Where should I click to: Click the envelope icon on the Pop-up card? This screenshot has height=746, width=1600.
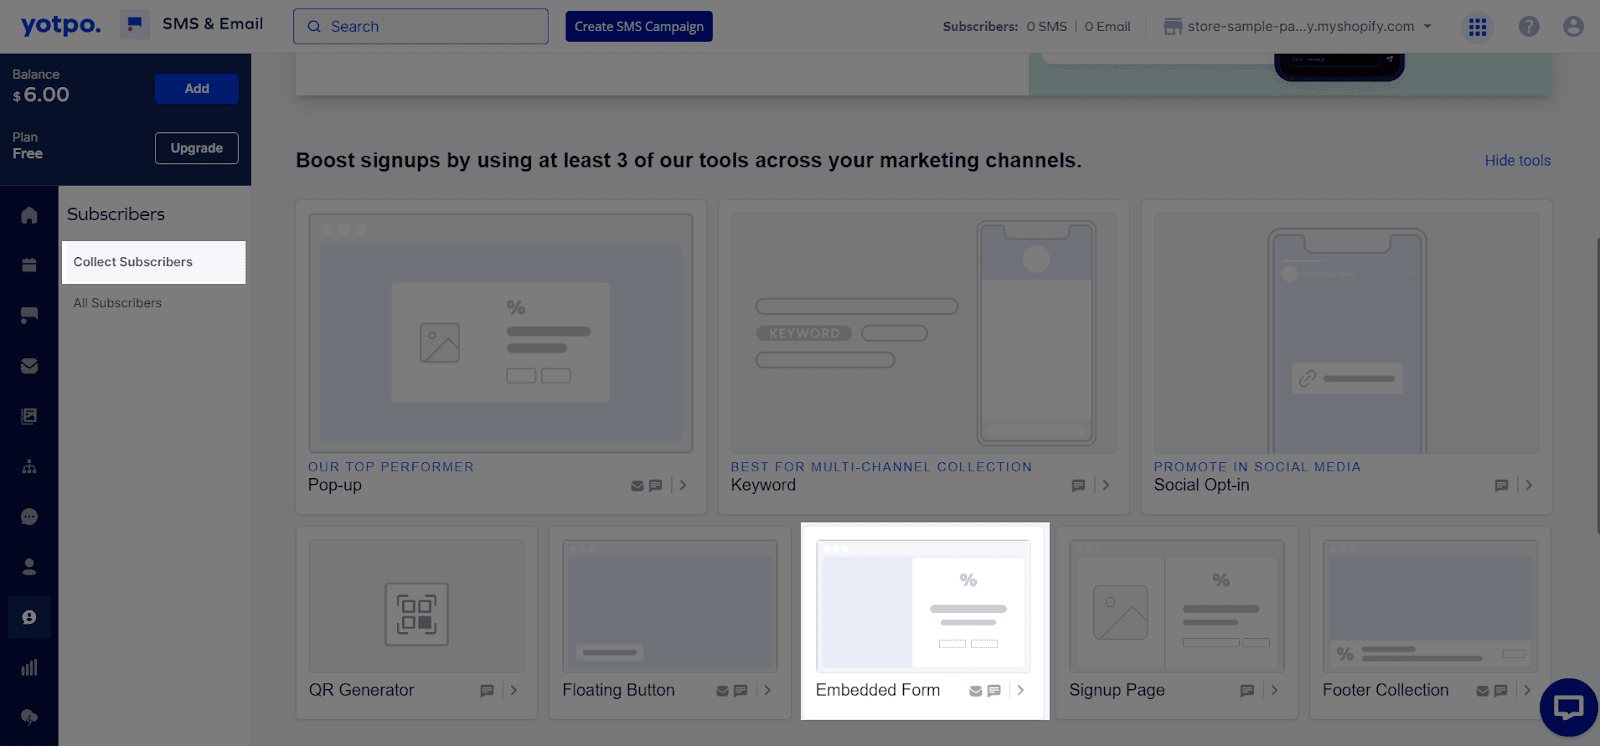(637, 486)
